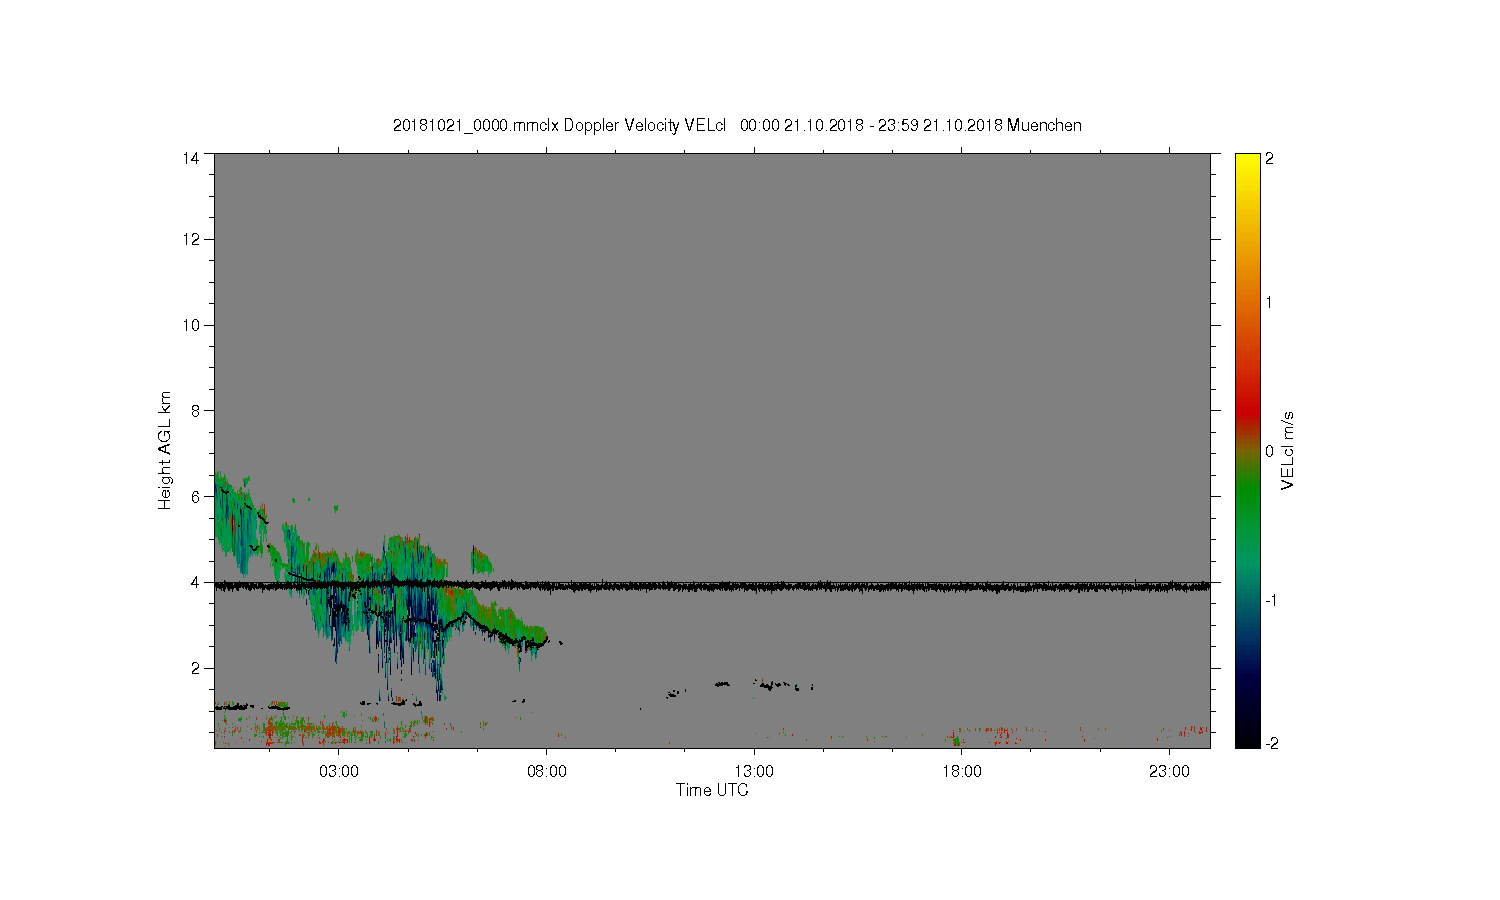This screenshot has width=1500, height=900.
Task: Click the 2 km height tick label
Action: 195,668
